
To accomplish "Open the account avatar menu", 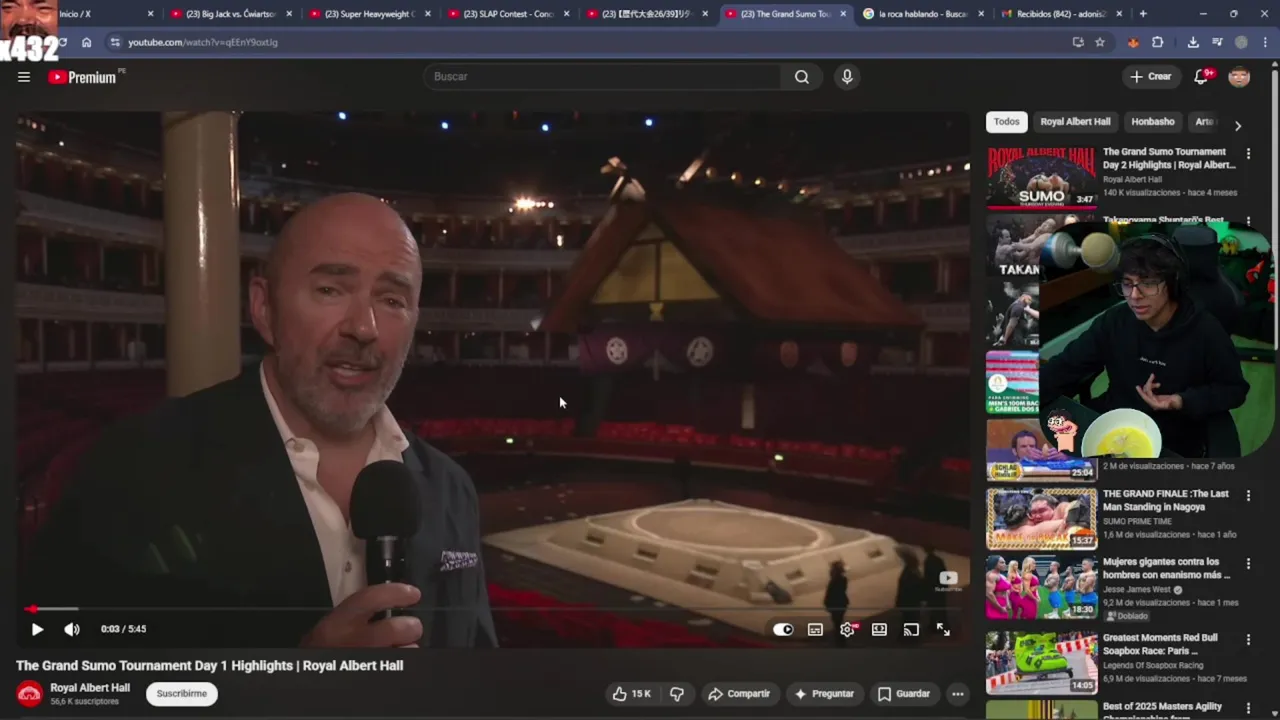I will (x=1239, y=77).
